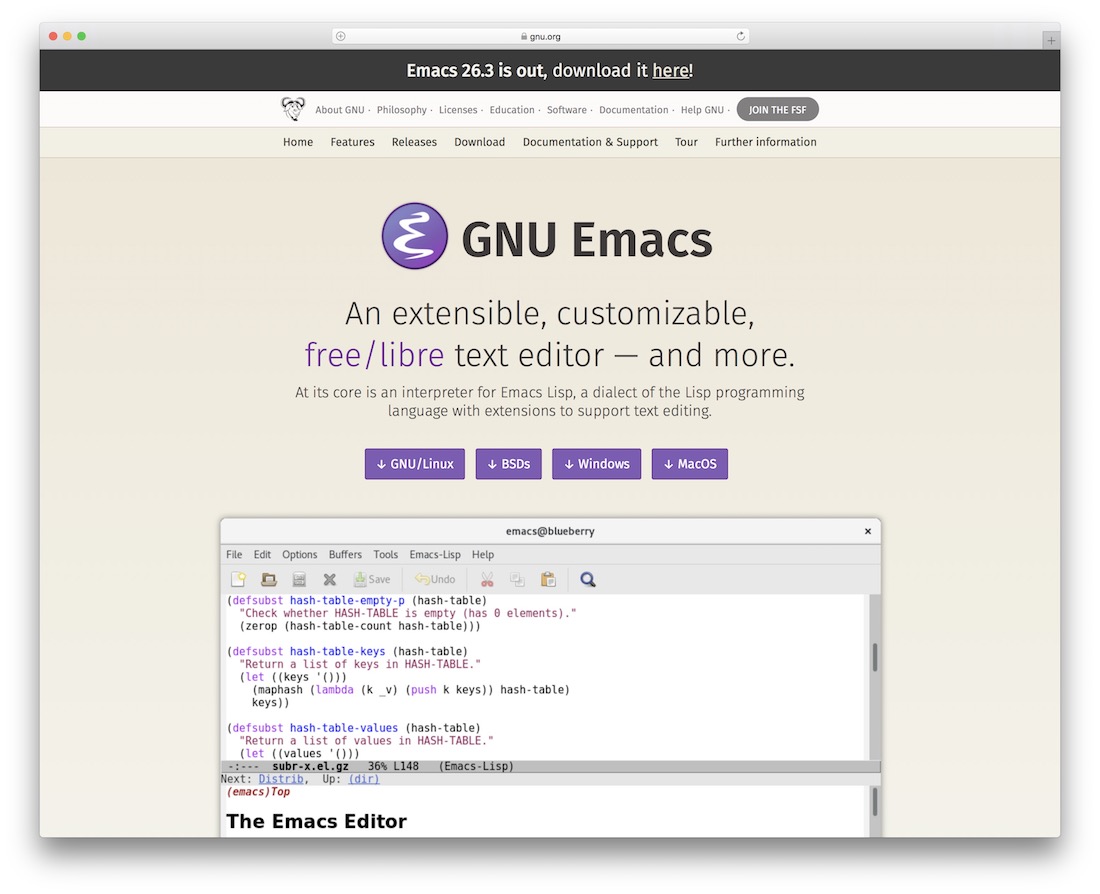The image size is (1100, 894).
Task: Open the Options menu in Emacs
Action: pyautogui.click(x=300, y=554)
